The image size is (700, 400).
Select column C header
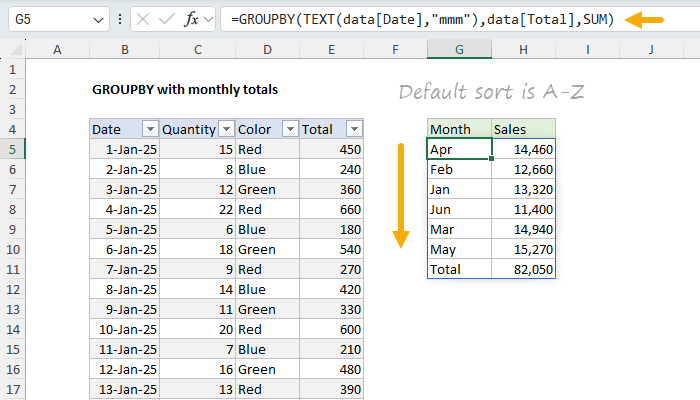pos(198,50)
